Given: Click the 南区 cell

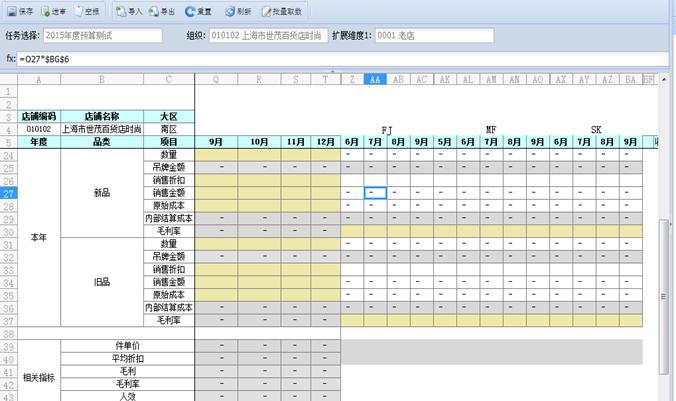Looking at the screenshot, I should click(x=169, y=129).
